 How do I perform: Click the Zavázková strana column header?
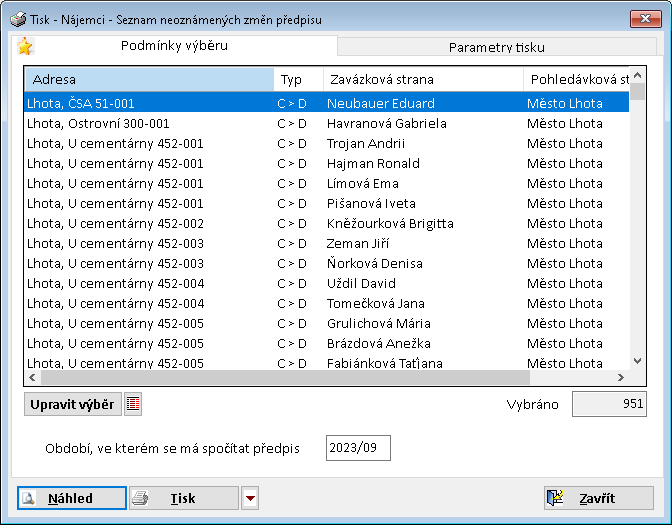point(422,79)
